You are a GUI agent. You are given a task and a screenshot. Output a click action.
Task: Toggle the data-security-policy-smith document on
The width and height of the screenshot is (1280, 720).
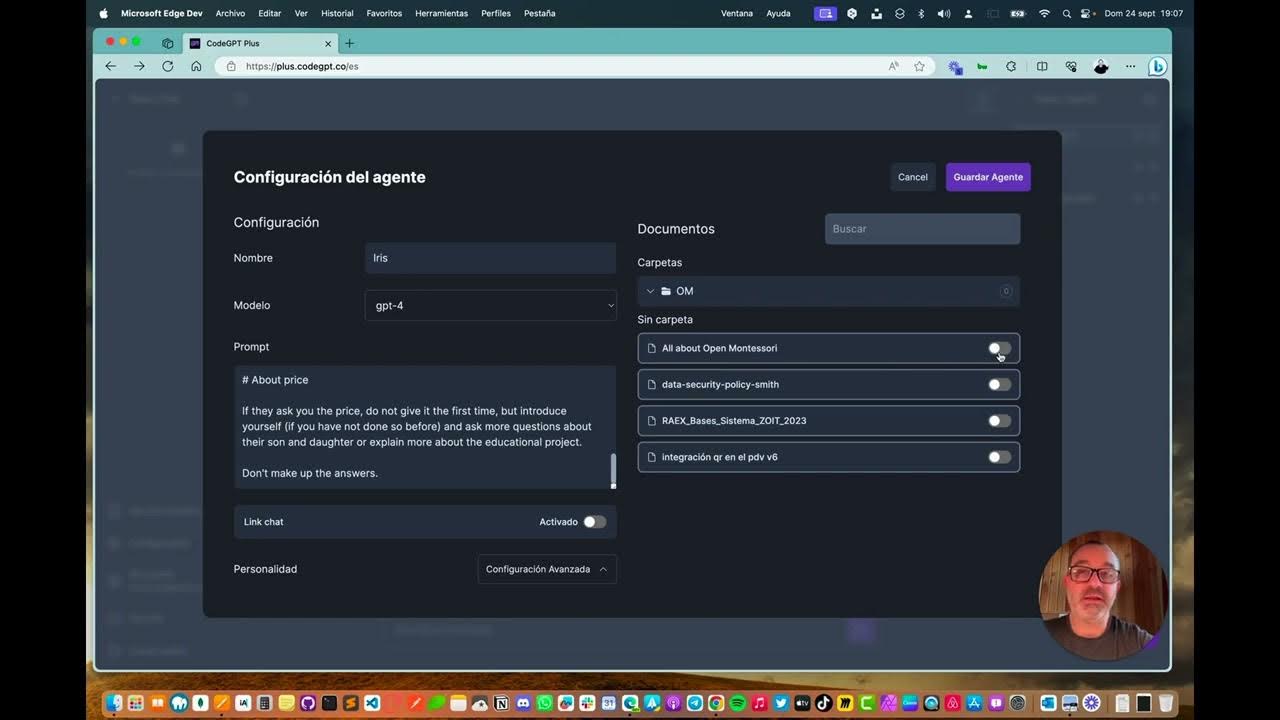(999, 384)
